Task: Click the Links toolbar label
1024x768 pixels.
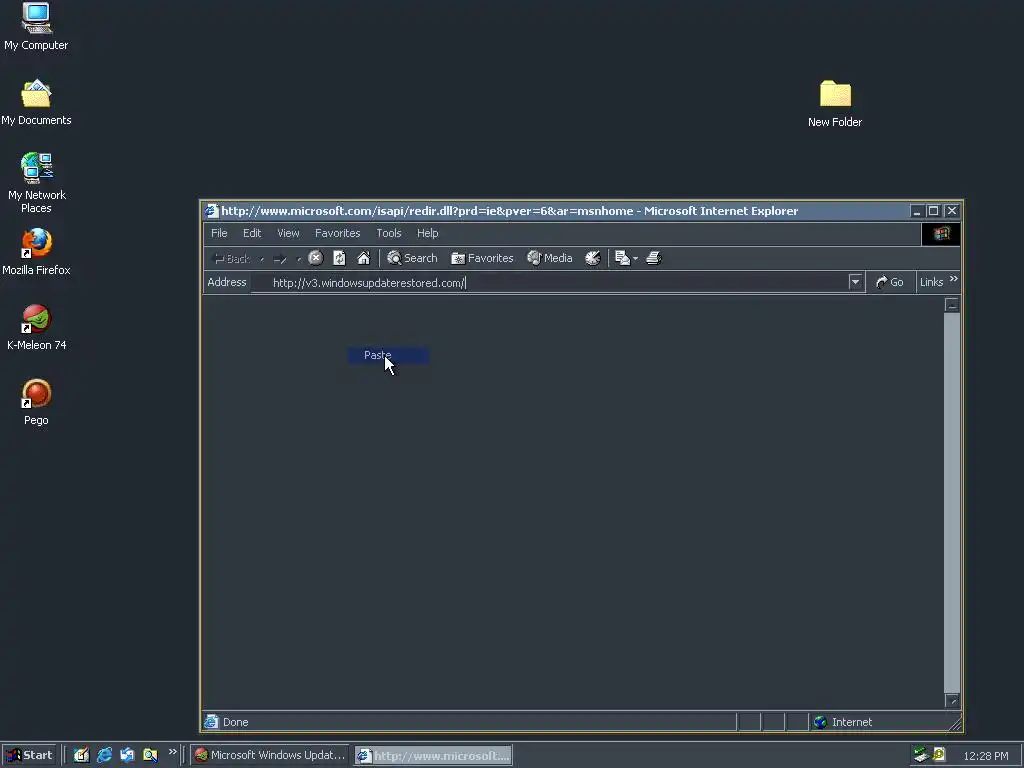Action: pos(931,282)
